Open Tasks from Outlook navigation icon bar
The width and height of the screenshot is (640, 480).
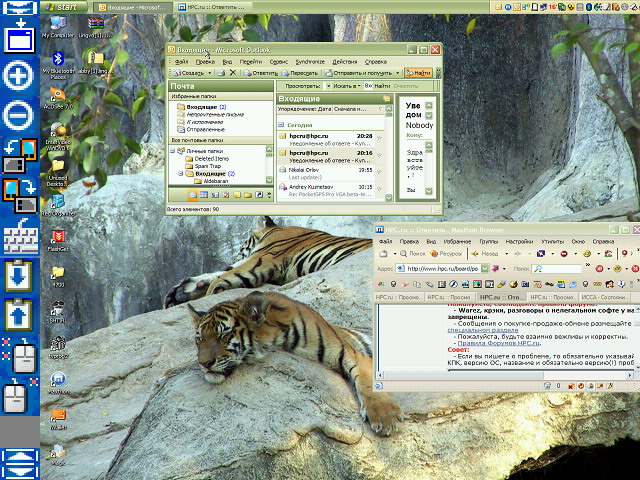[x=226, y=195]
